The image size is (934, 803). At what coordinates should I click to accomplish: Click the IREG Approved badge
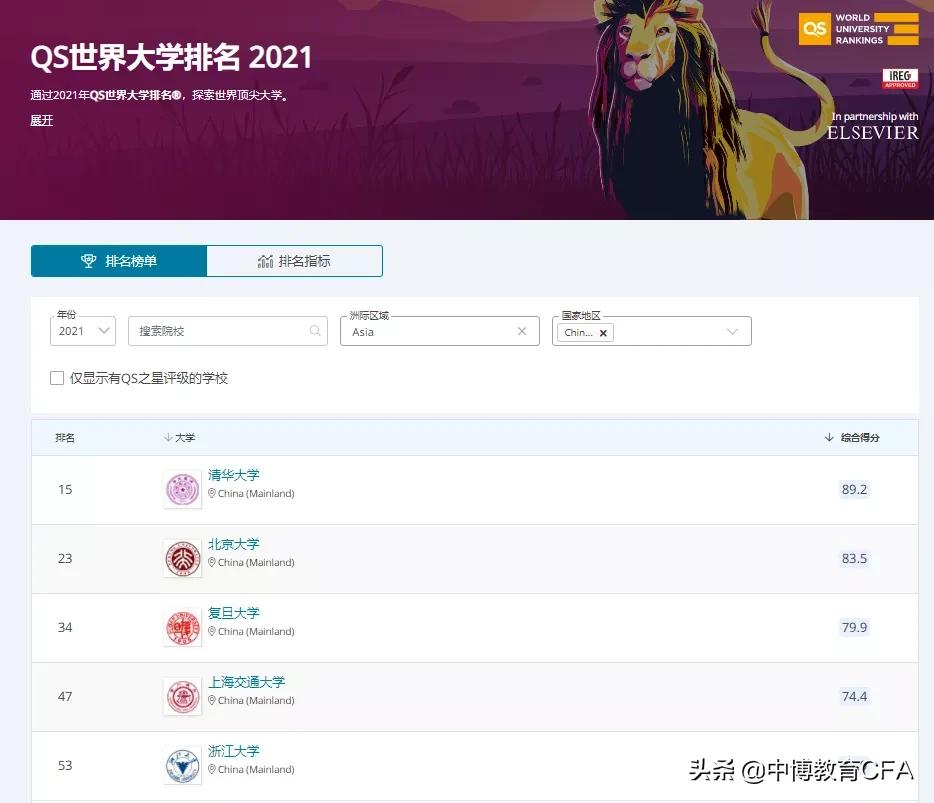900,78
